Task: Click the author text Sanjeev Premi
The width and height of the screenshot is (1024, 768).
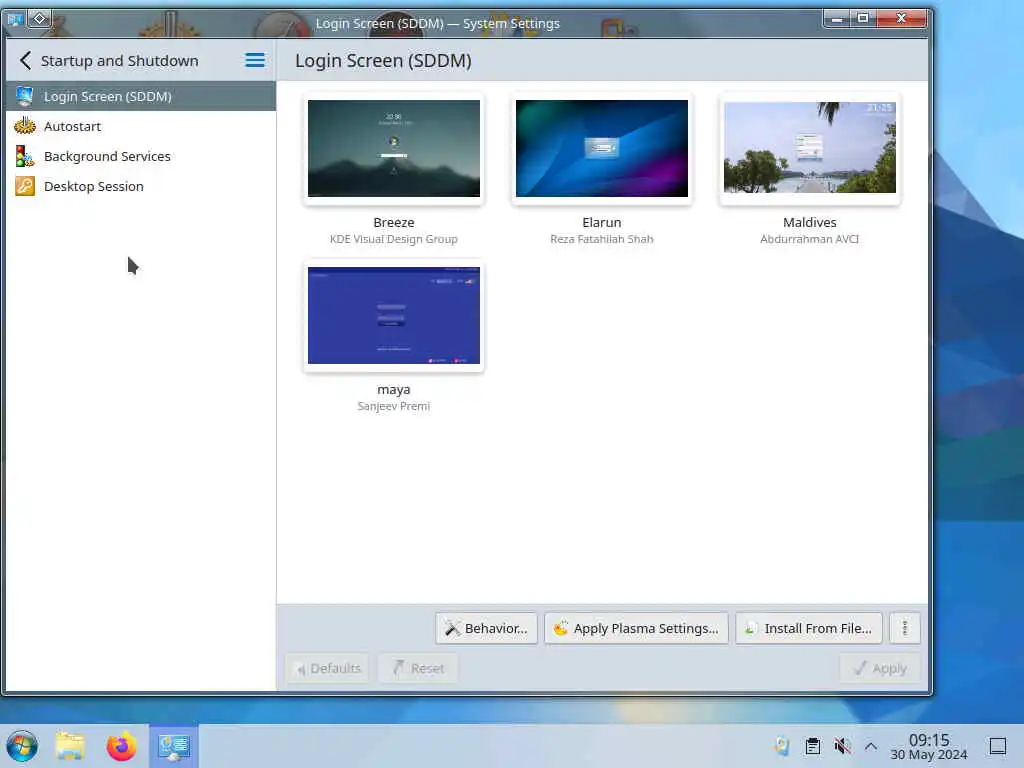Action: [394, 406]
